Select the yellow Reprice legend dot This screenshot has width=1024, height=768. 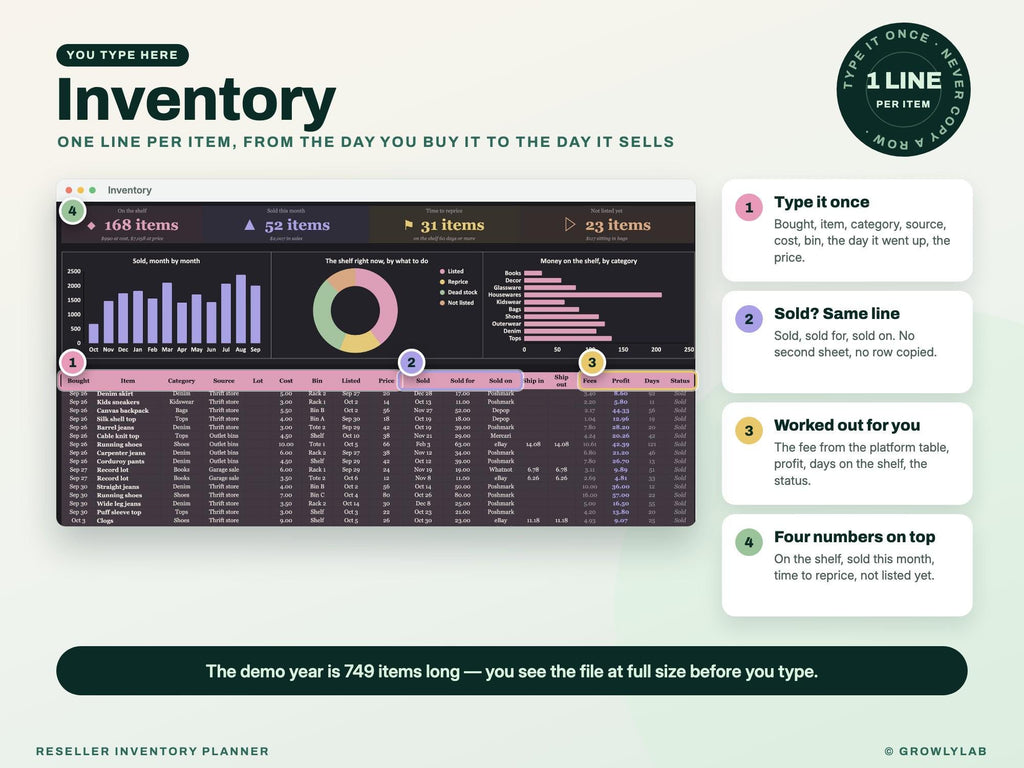[x=442, y=281]
